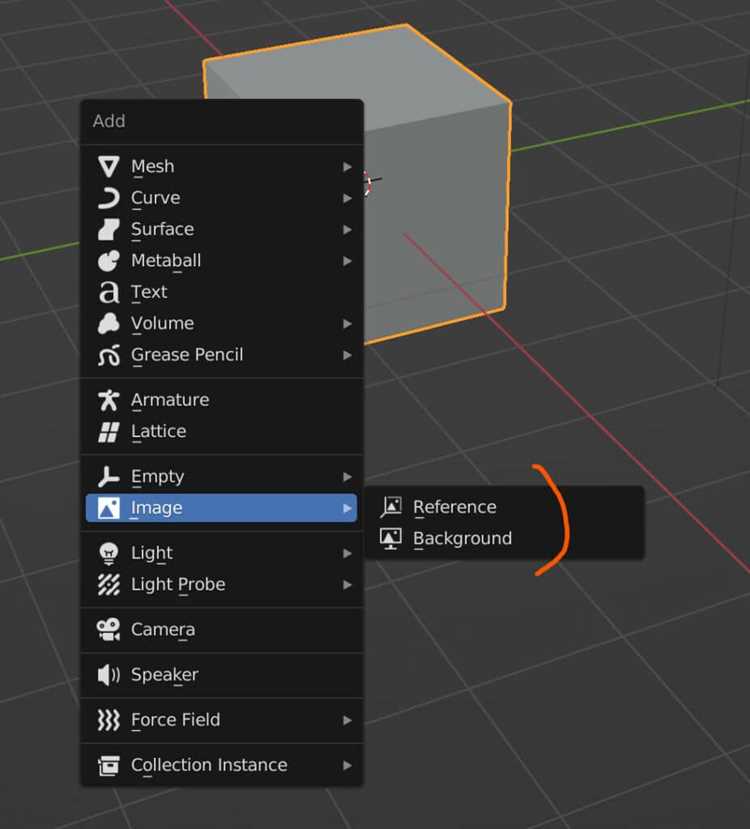The height and width of the screenshot is (829, 750).
Task: Open the Mesh entry label
Action: click(153, 167)
